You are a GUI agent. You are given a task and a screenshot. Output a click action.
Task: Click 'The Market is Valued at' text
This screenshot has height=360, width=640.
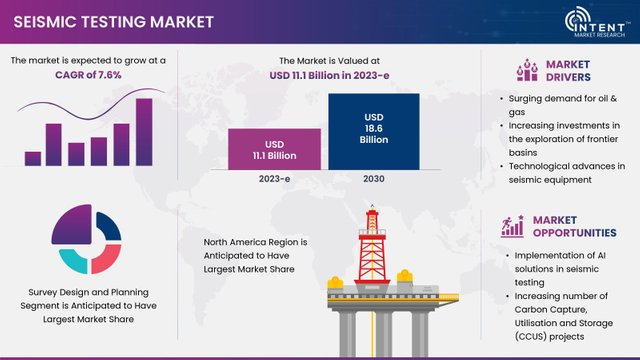329,61
